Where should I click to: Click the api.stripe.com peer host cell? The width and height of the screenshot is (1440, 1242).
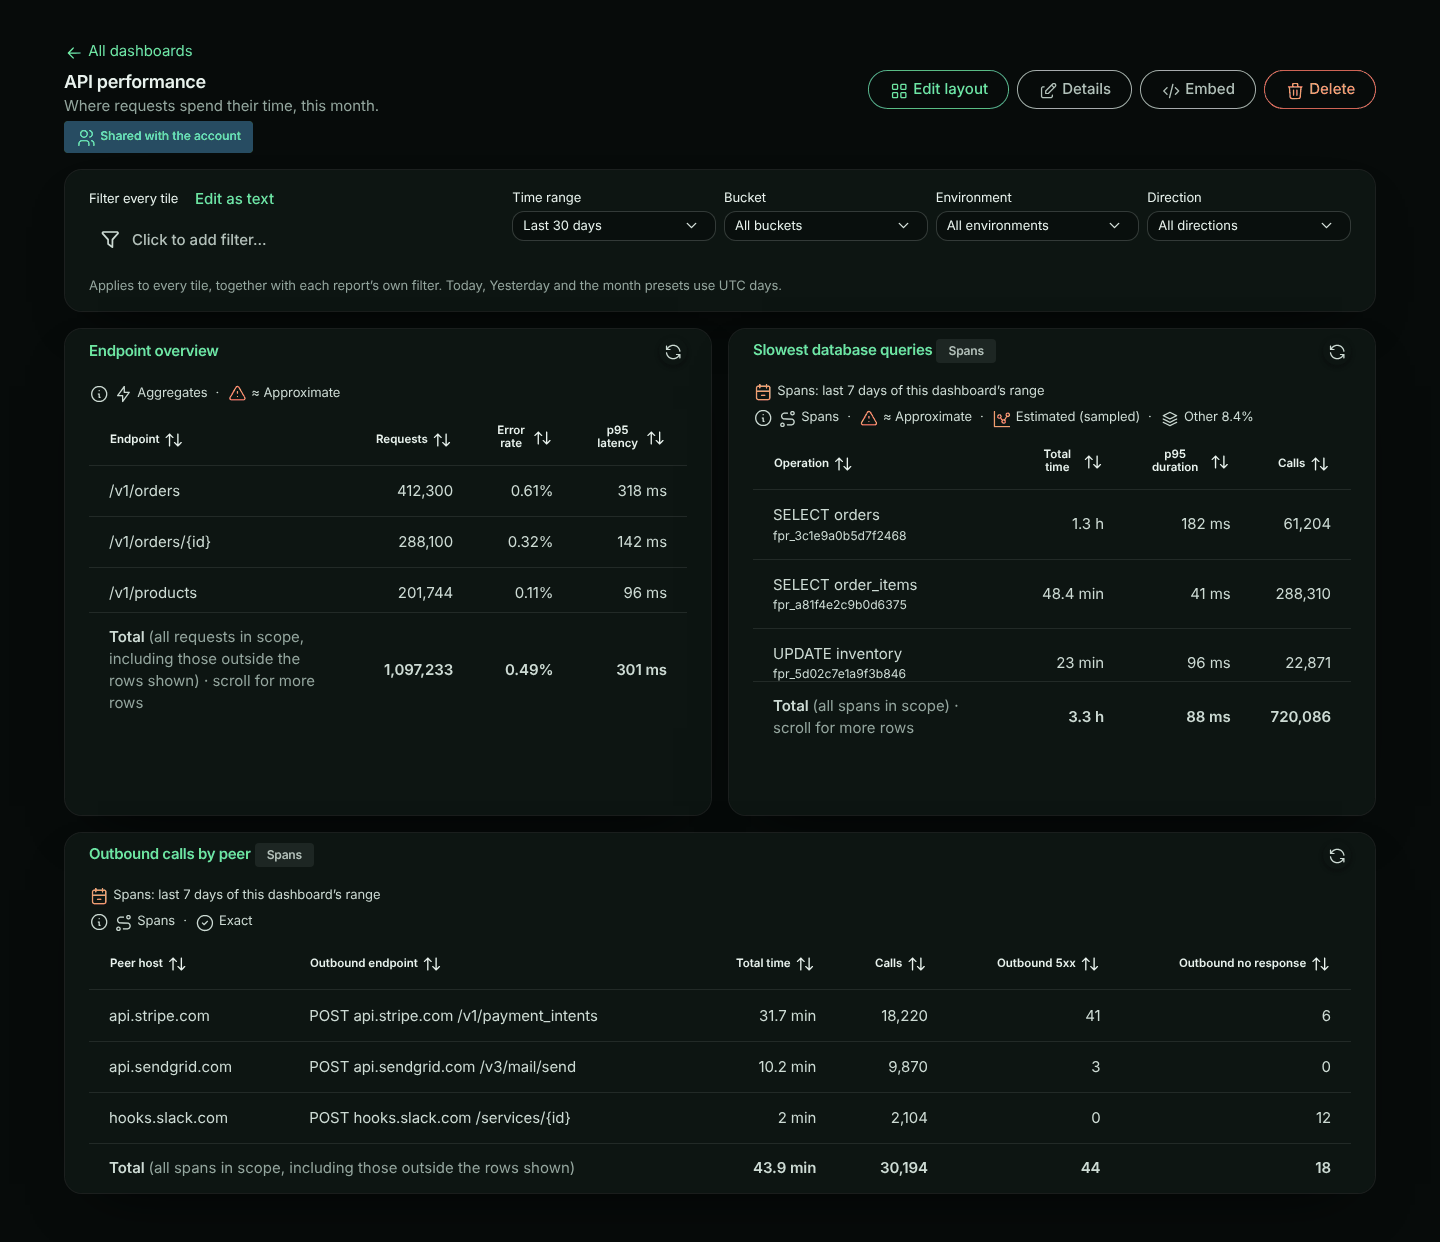coord(159,1016)
